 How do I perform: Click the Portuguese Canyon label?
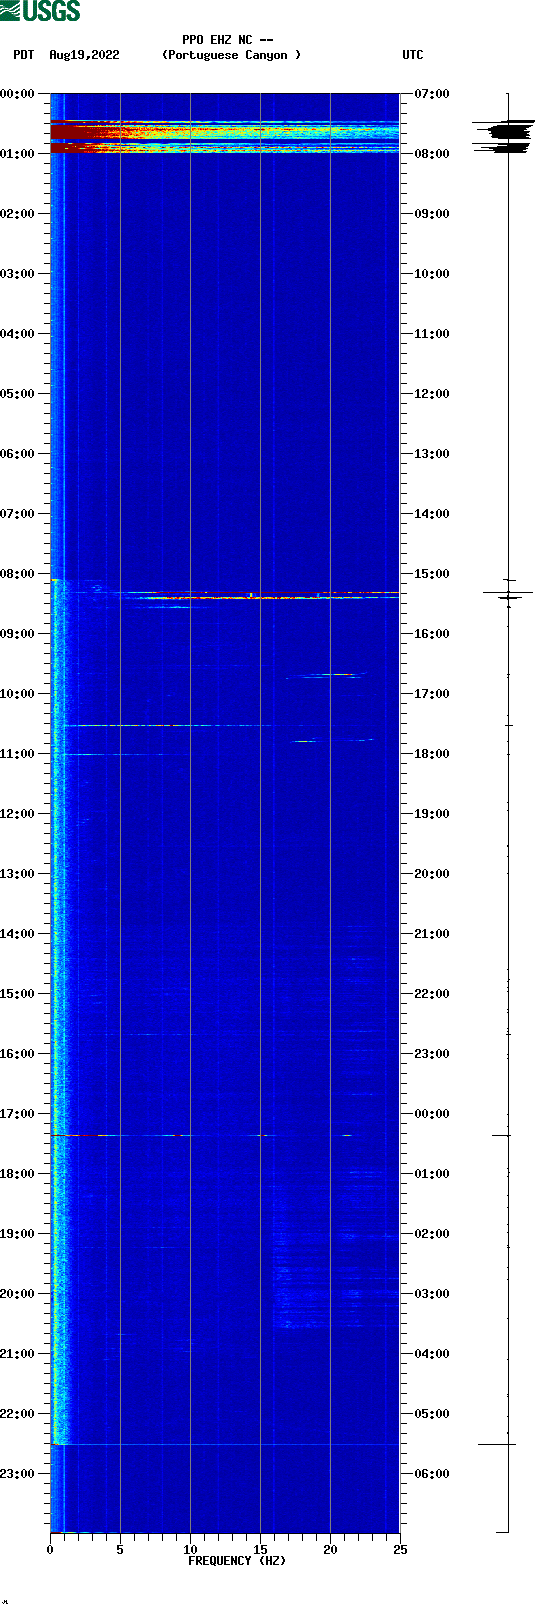coord(231,55)
